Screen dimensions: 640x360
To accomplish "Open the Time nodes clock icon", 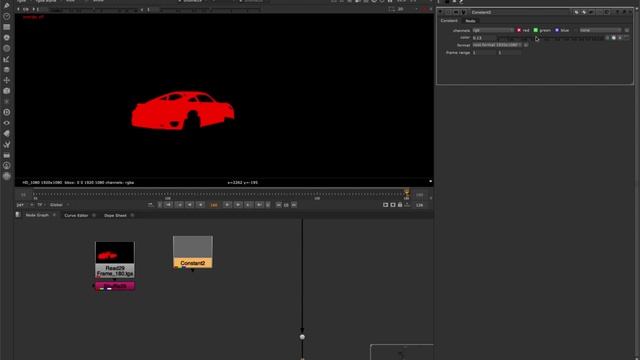I will point(7,16).
